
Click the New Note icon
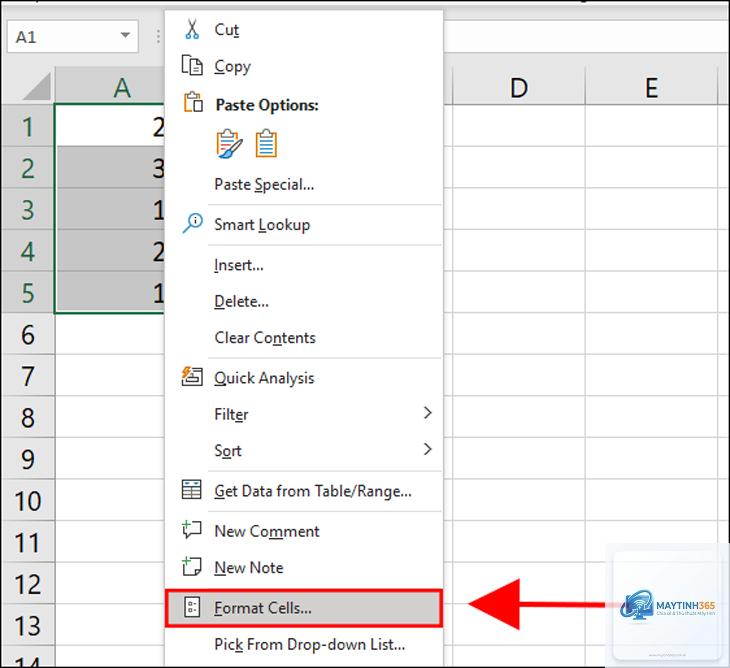coord(192,566)
